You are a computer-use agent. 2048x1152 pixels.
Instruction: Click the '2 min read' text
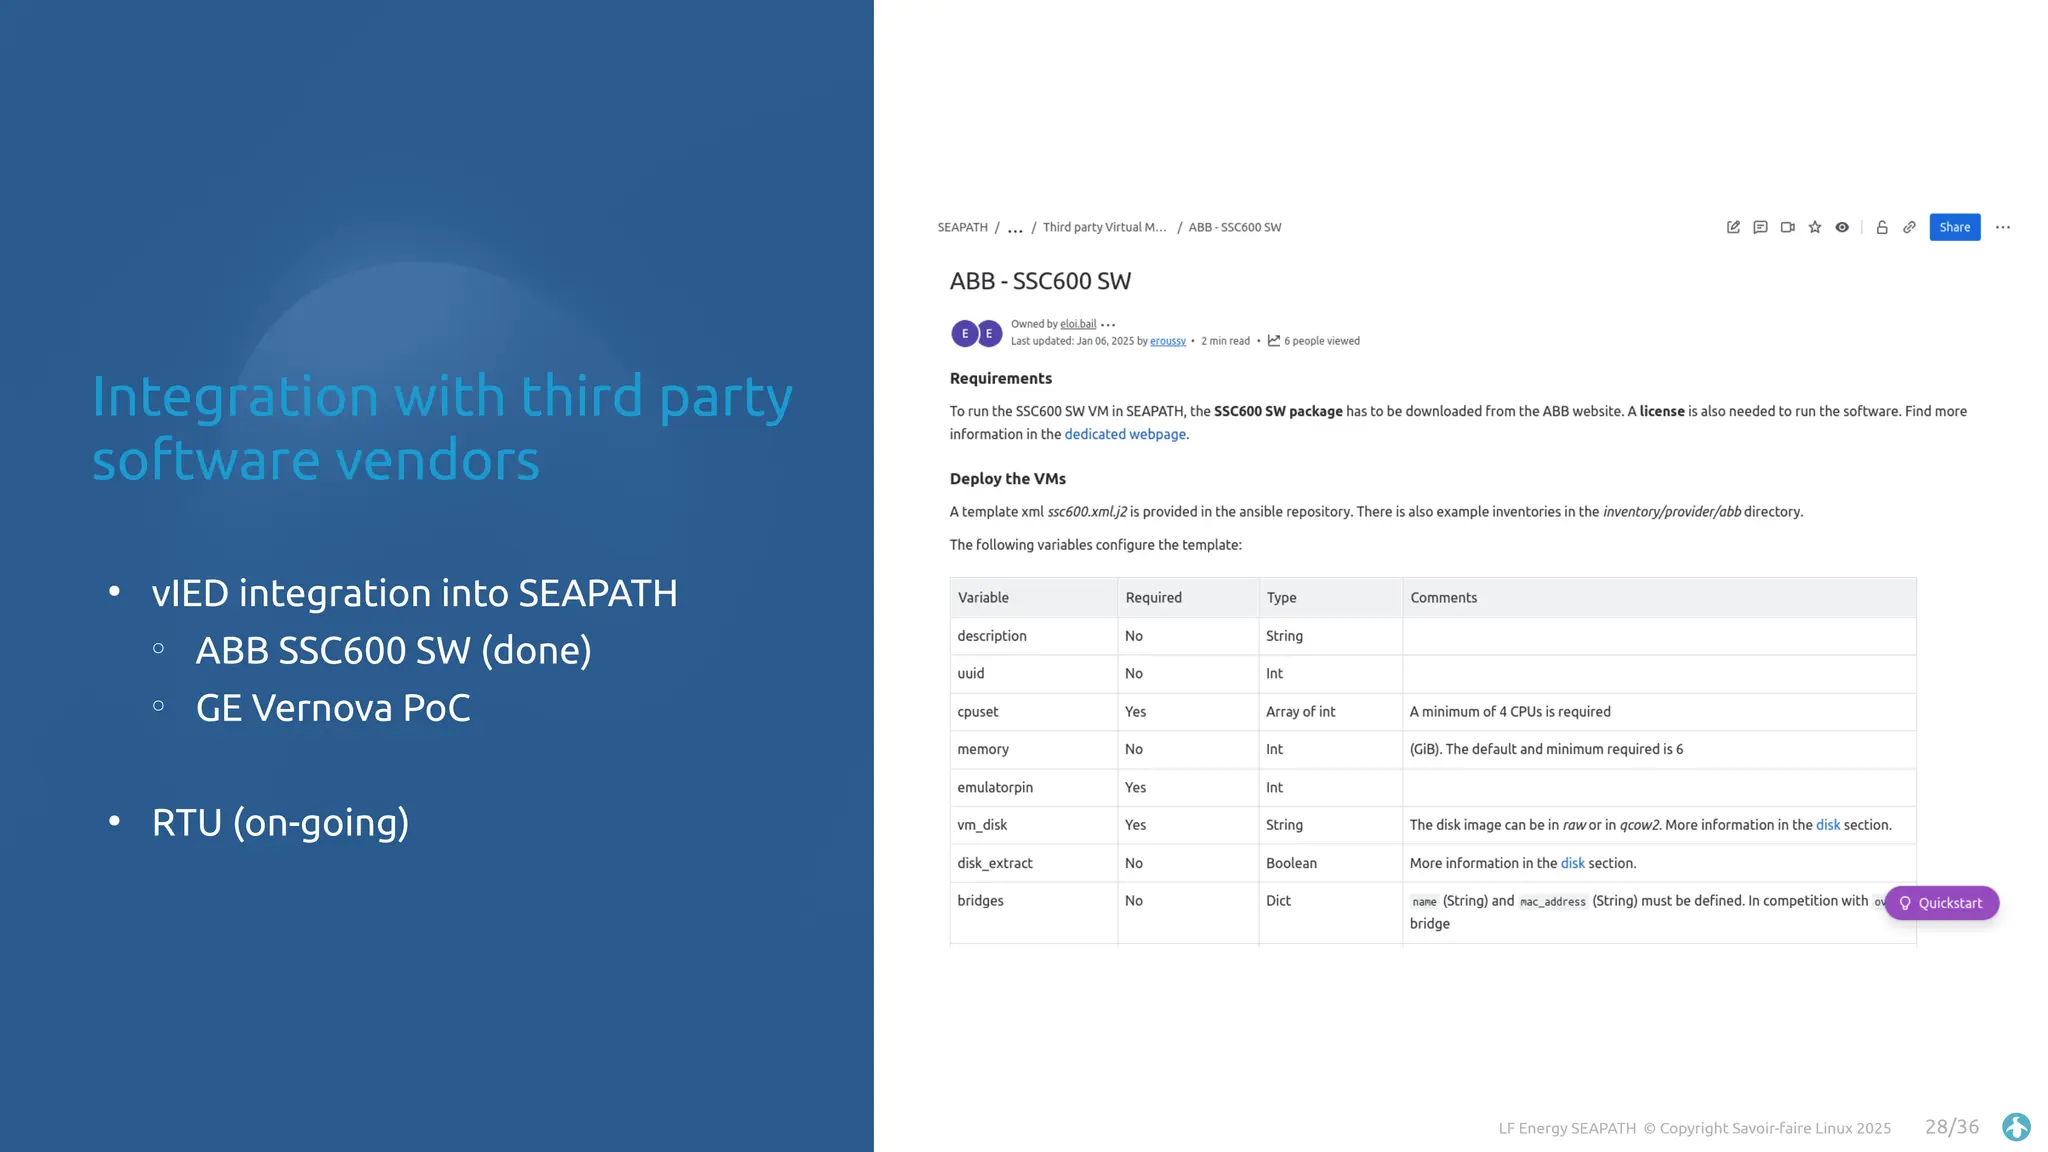point(1225,341)
